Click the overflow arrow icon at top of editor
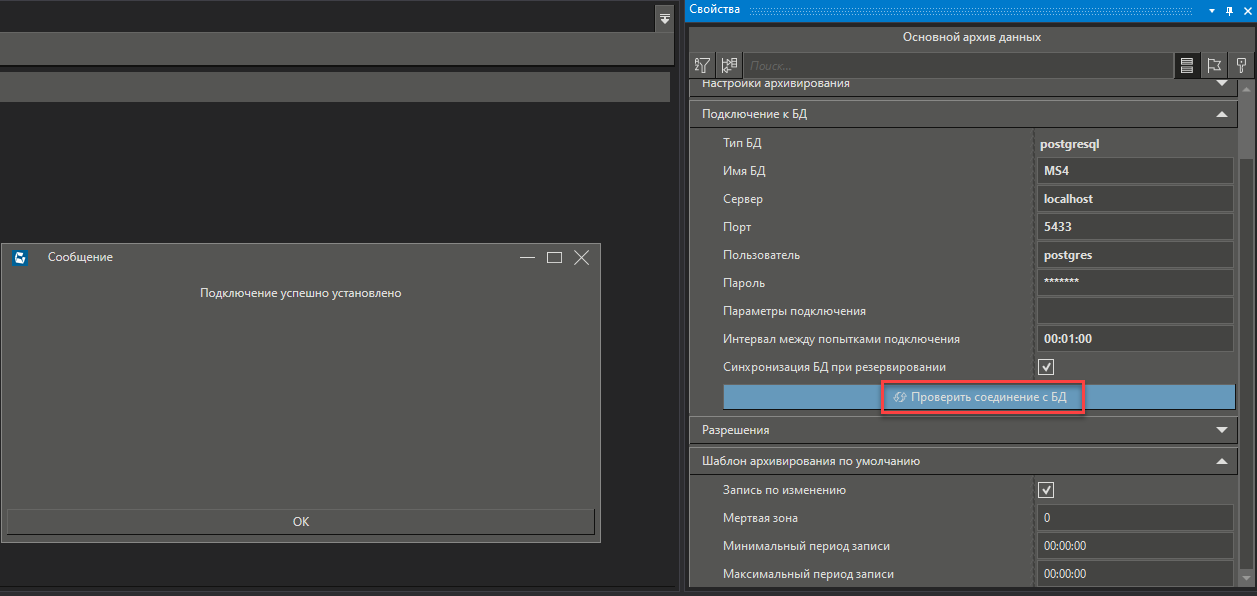This screenshot has width=1257, height=596. pos(664,19)
